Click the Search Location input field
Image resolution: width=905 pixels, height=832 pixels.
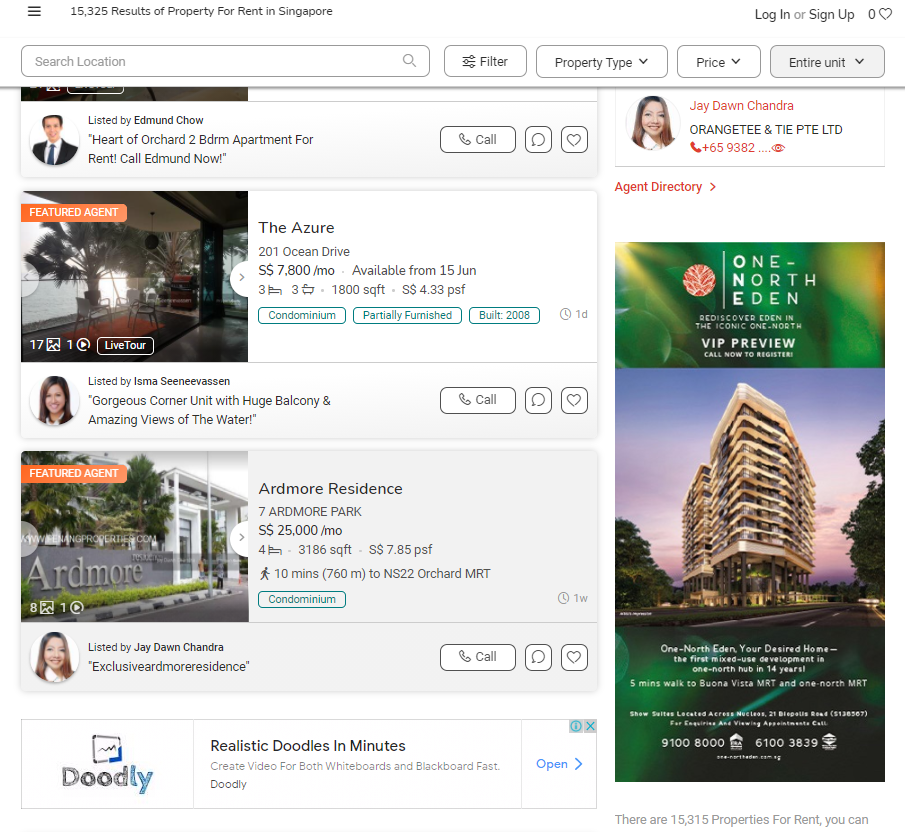click(x=210, y=61)
